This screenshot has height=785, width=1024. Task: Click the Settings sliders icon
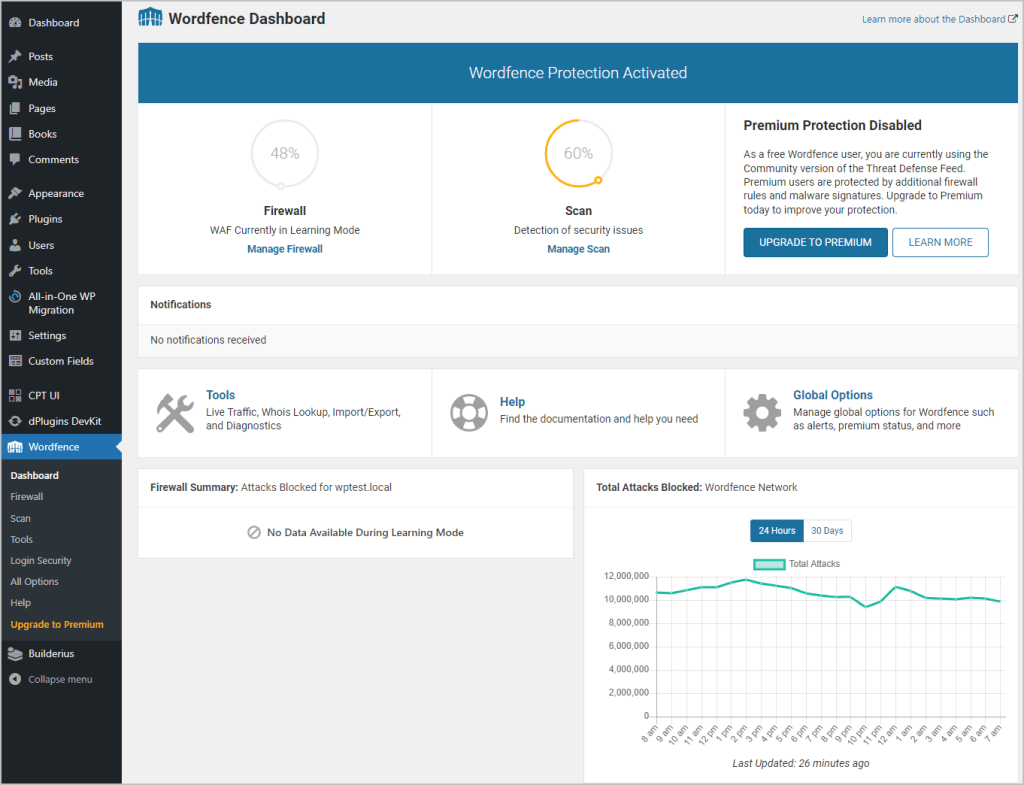15,335
